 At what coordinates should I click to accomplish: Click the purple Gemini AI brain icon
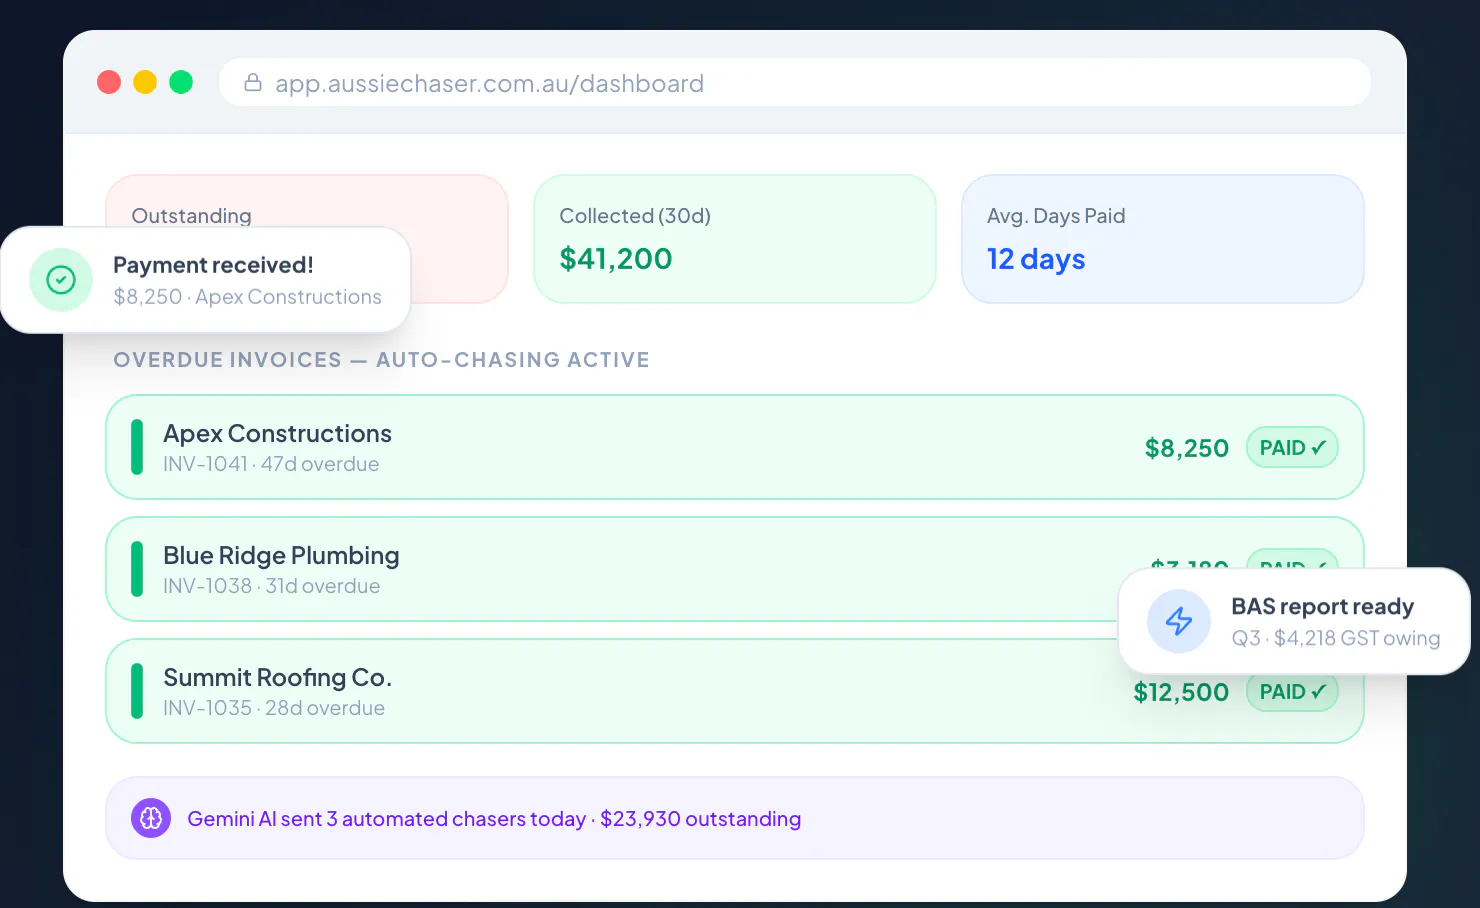pos(151,818)
